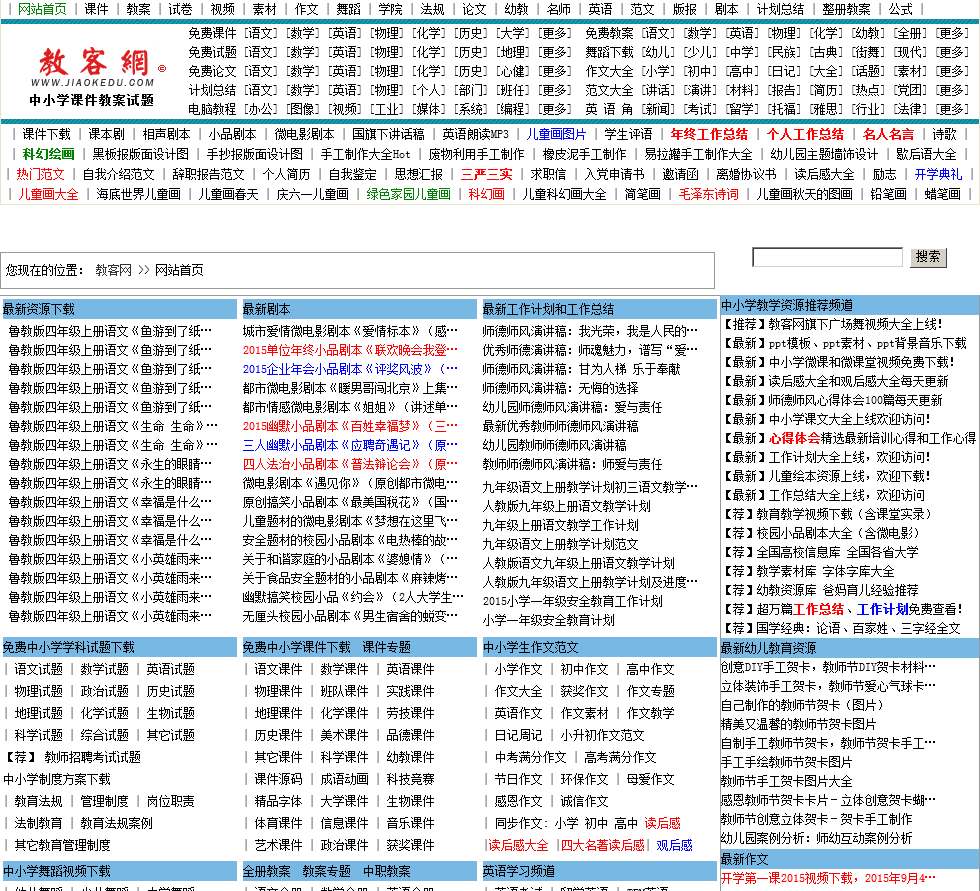This screenshot has height=891, width=980.
Task: Click the 数学课件 link
Action: pyautogui.click(x=344, y=669)
